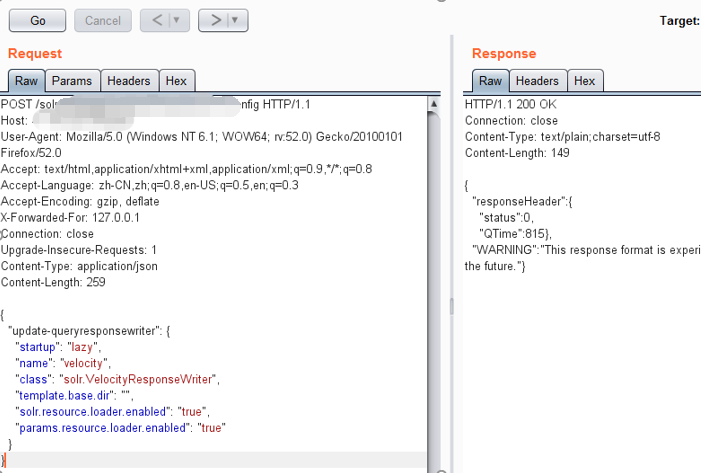The height and width of the screenshot is (473, 701).
Task: Click the "solr.resource.loader.enabled" line
Action: click(x=112, y=411)
